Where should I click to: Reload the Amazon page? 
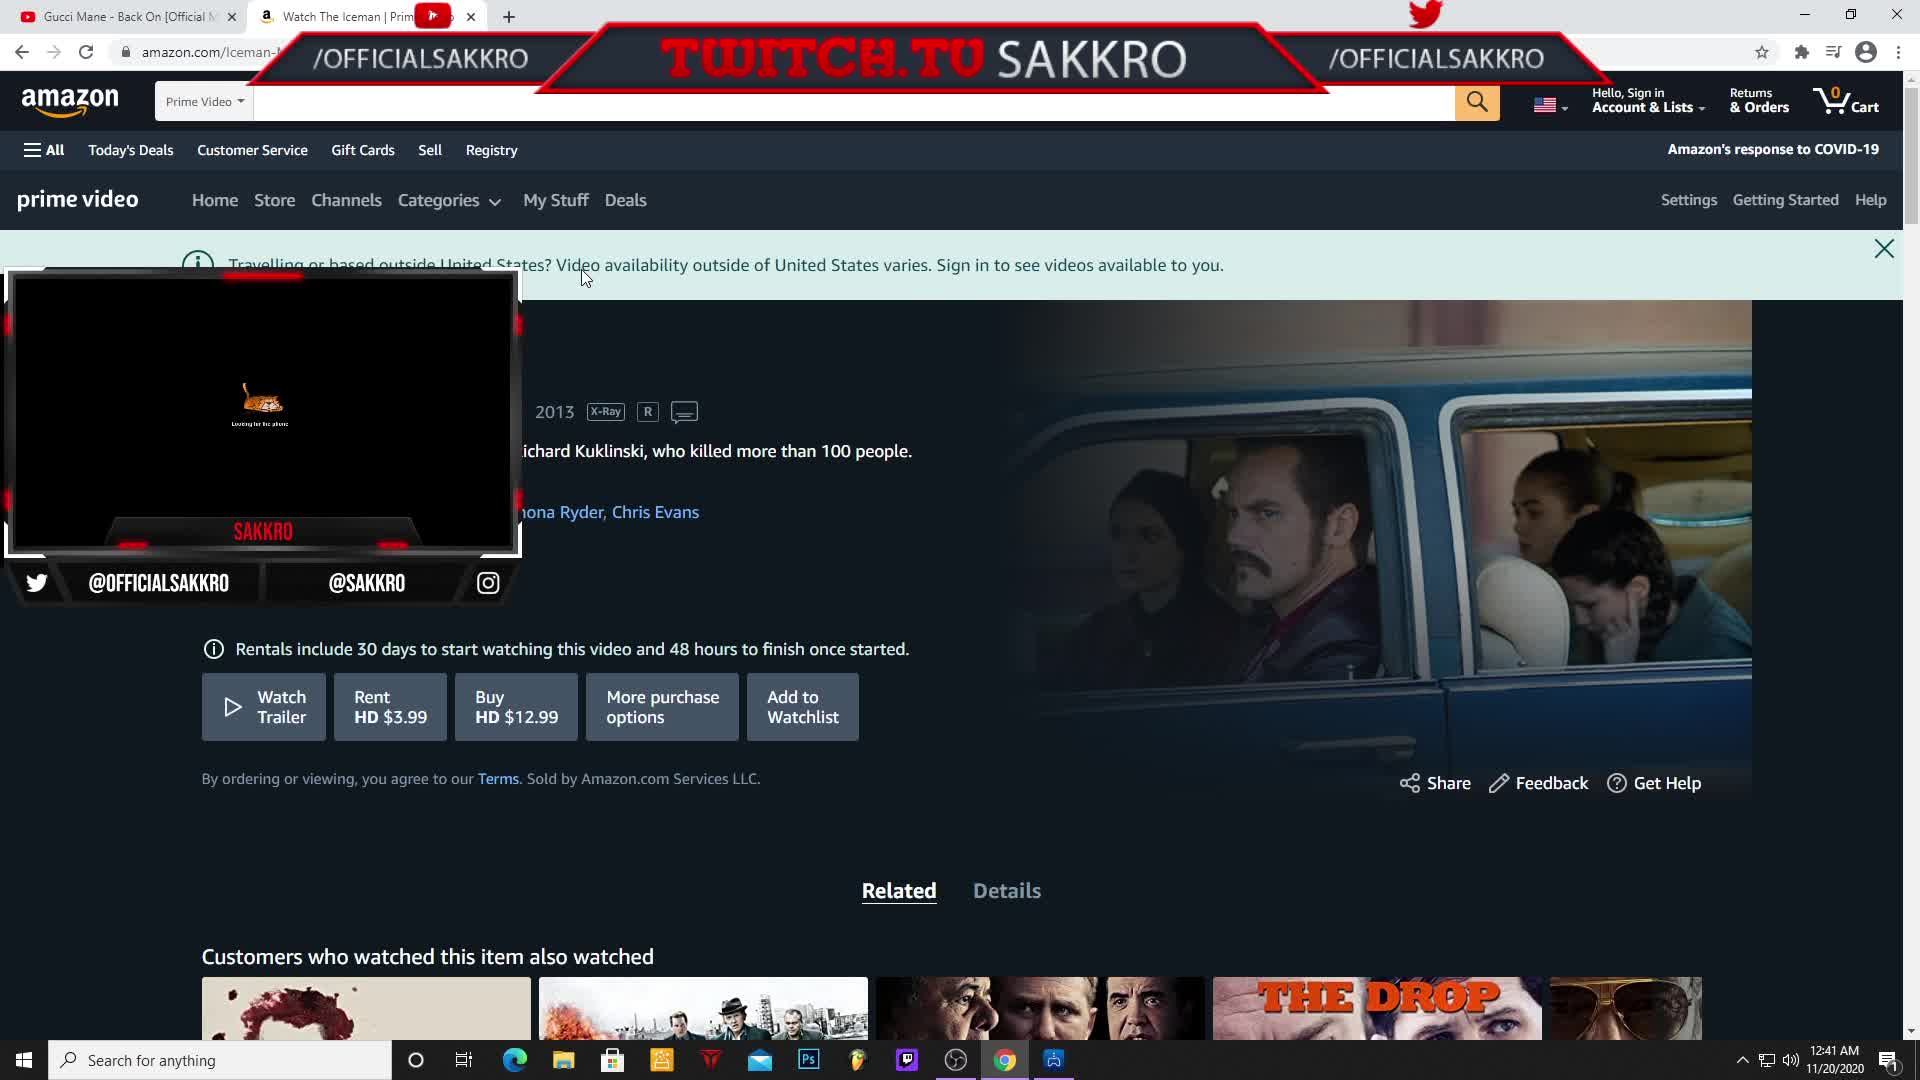pos(86,52)
